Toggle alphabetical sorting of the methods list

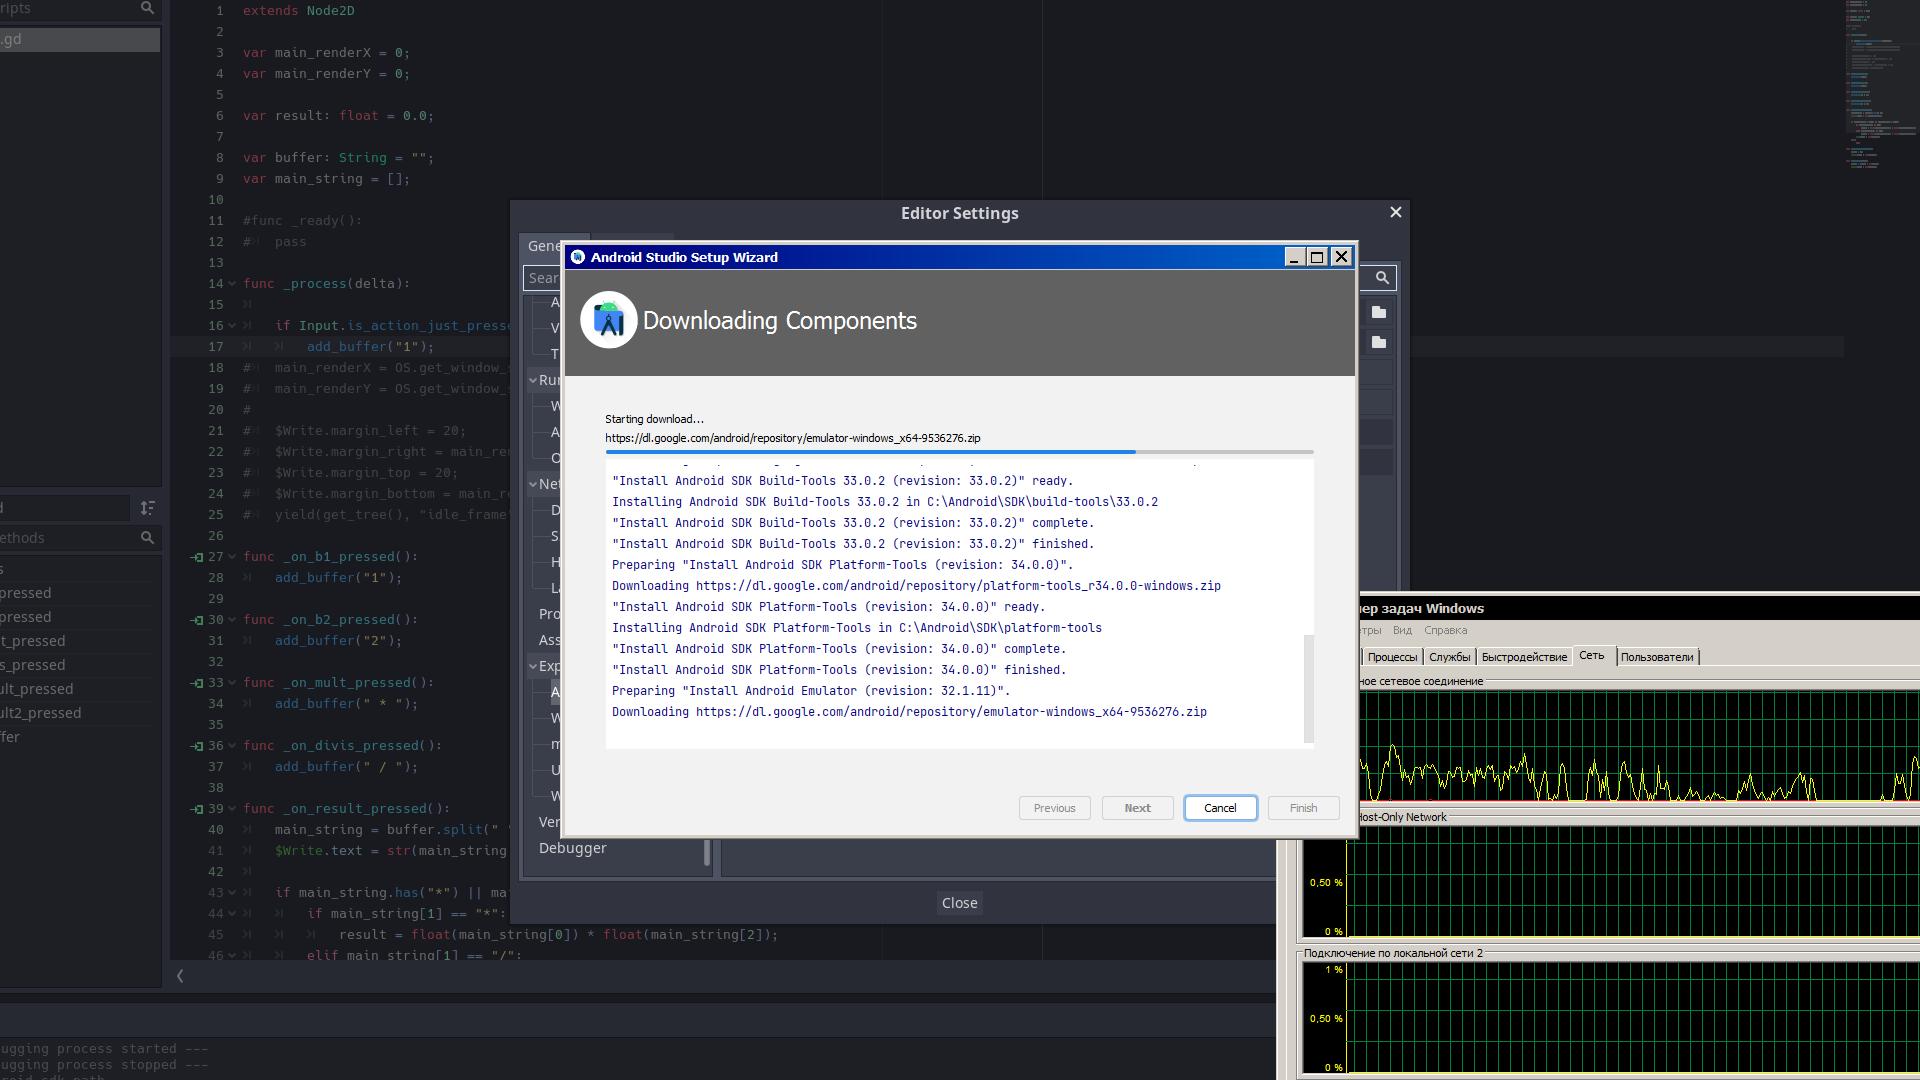click(x=147, y=508)
